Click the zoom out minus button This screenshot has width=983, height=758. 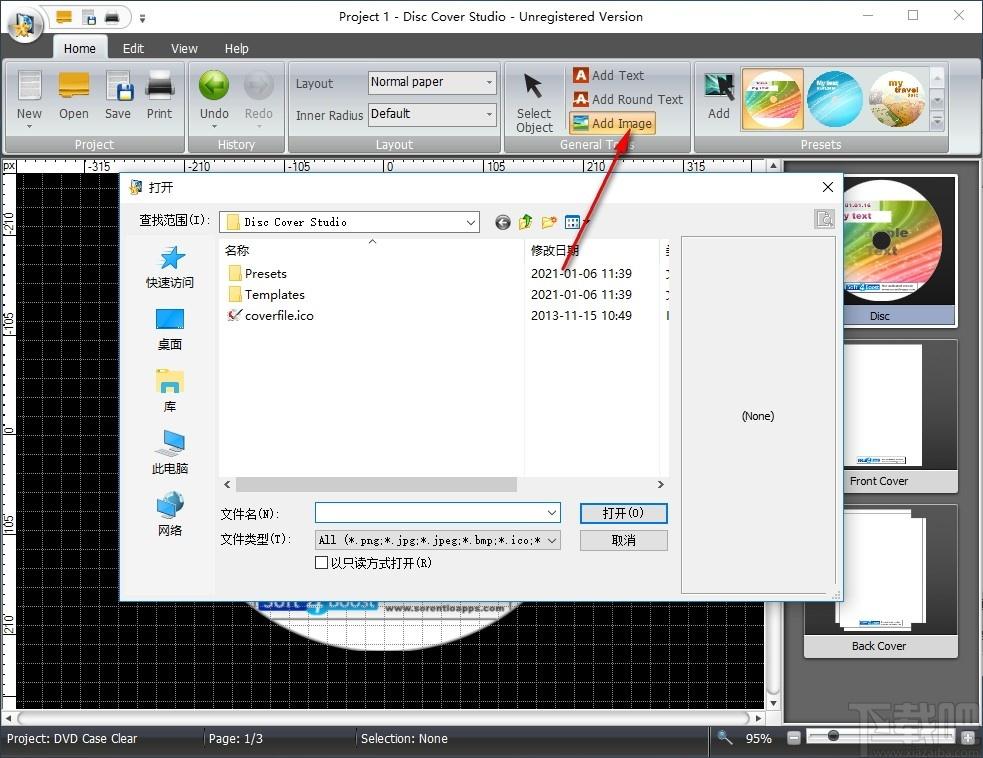click(794, 738)
